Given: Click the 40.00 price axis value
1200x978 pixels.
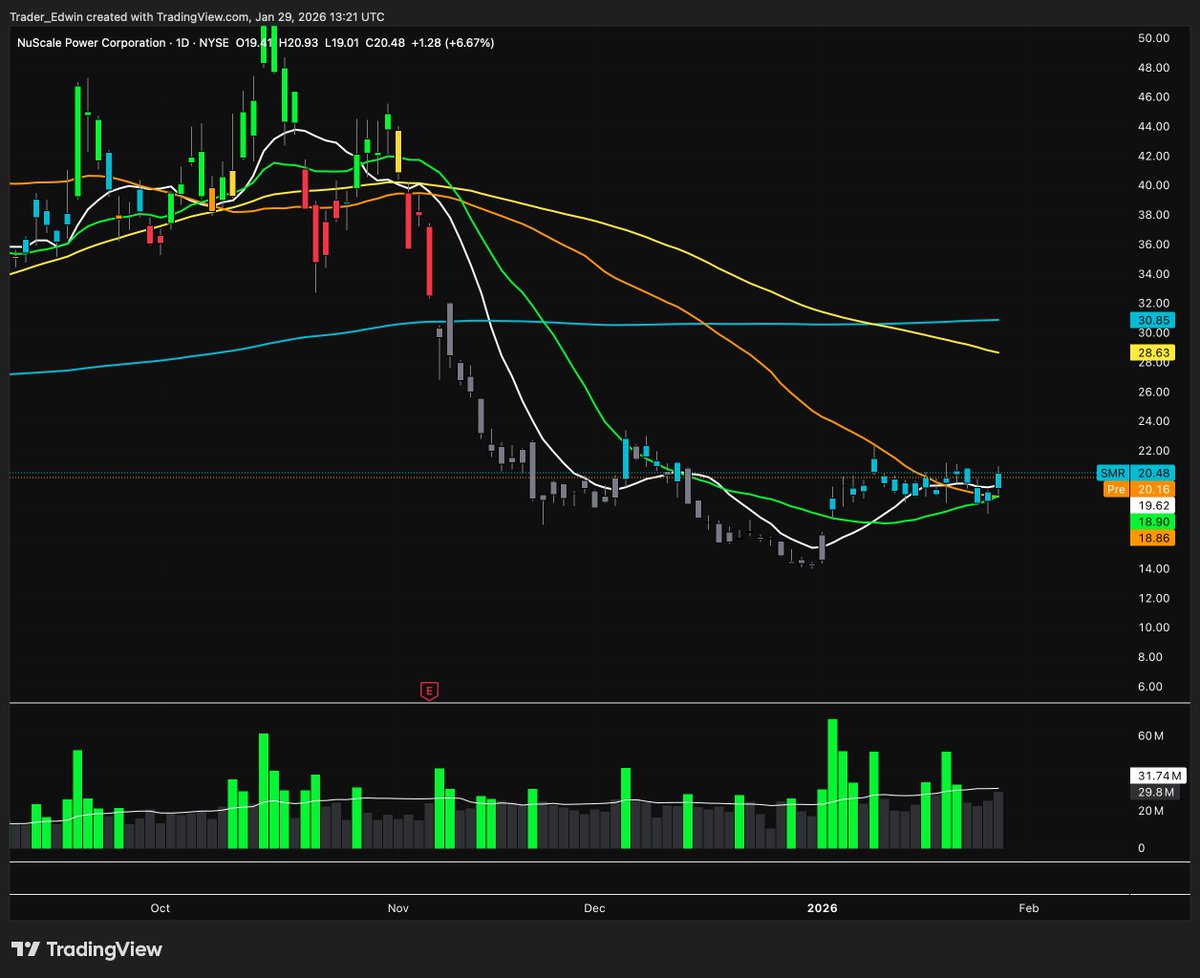Looking at the screenshot, I should (x=1153, y=185).
